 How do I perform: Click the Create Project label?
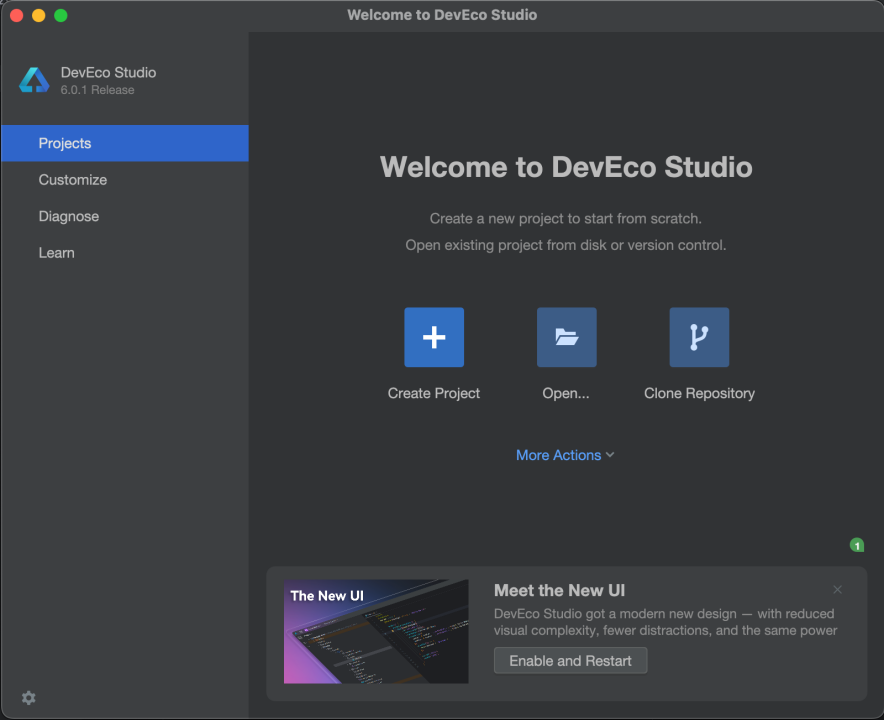coord(434,393)
